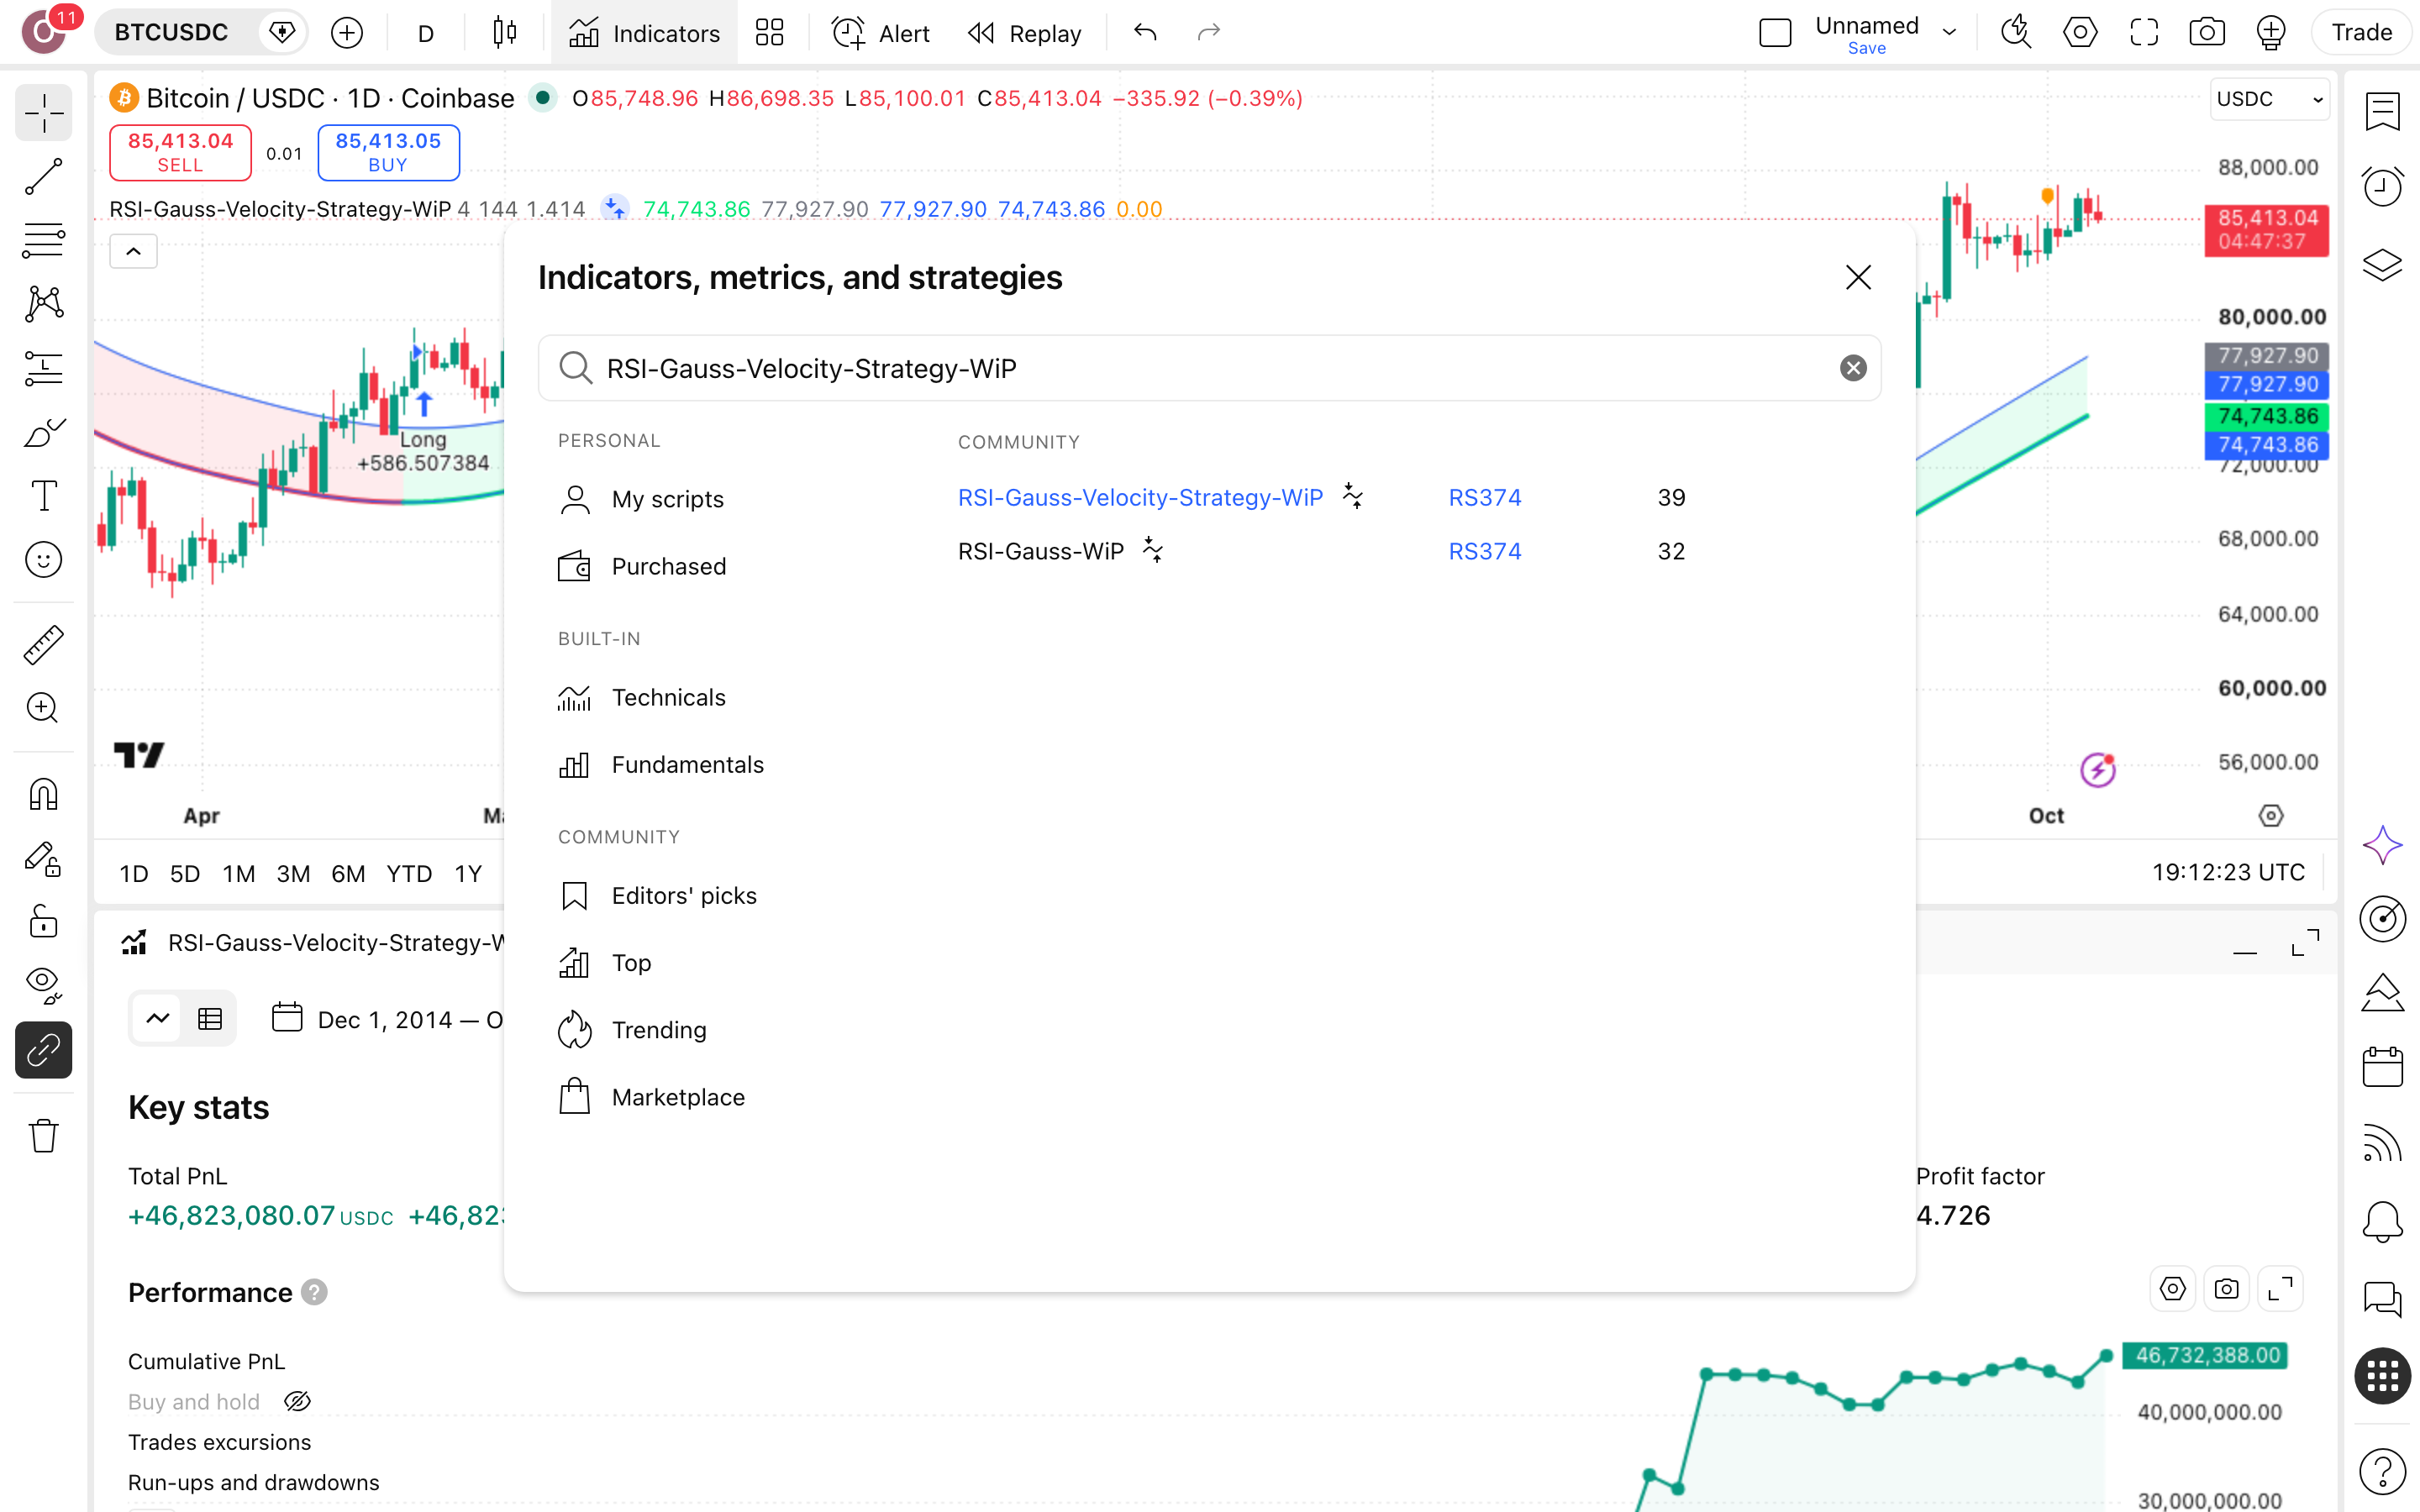Image resolution: width=2420 pixels, height=1512 pixels.
Task: Open My scripts category
Action: (642, 499)
